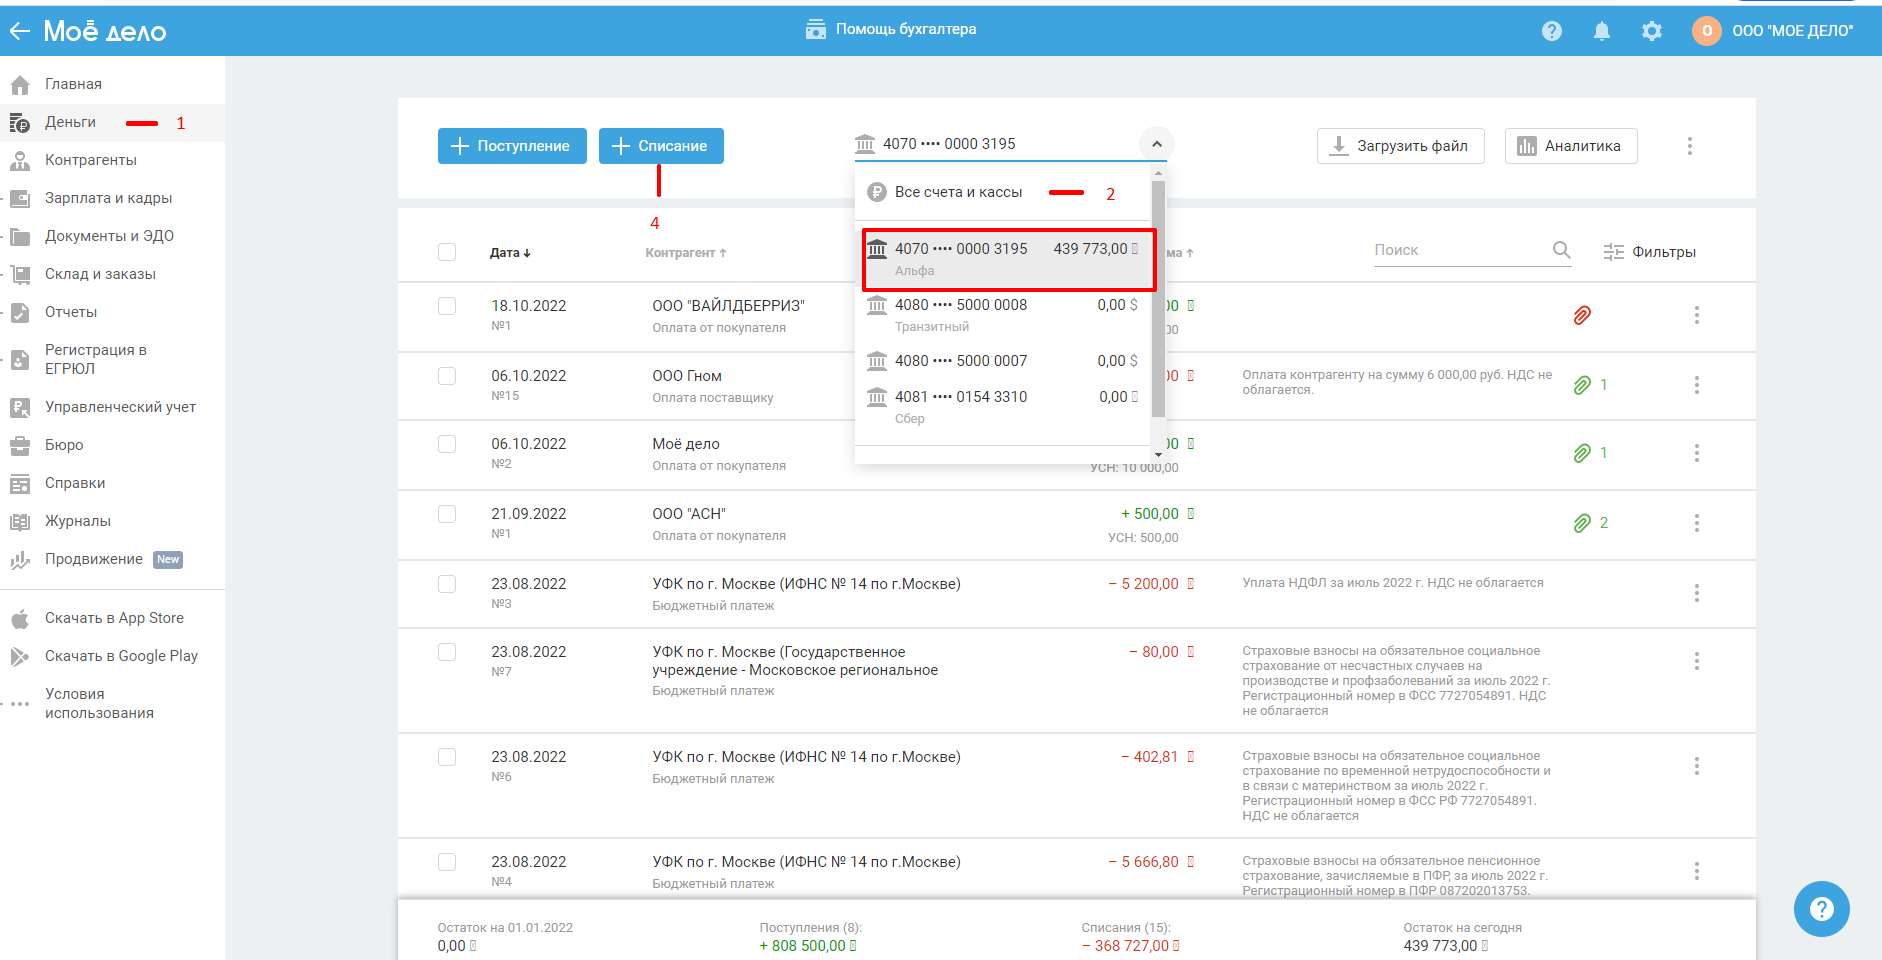Click the floating help chat button
The image size is (1882, 960).
click(1822, 909)
